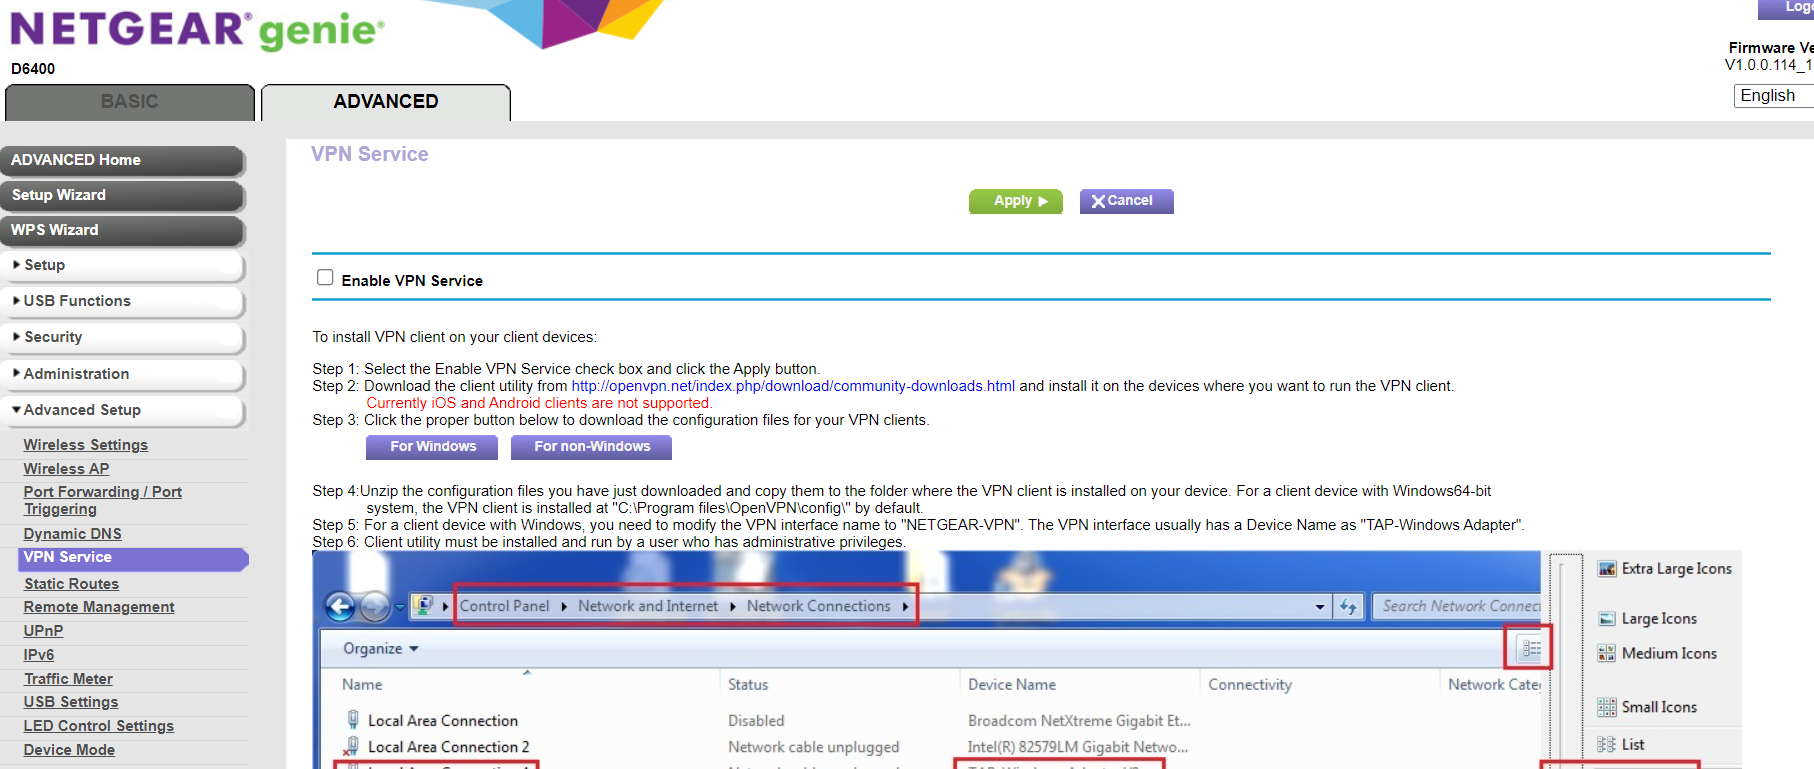Click the Extra Large Icons icon
The width and height of the screenshot is (1814, 769).
[1607, 569]
